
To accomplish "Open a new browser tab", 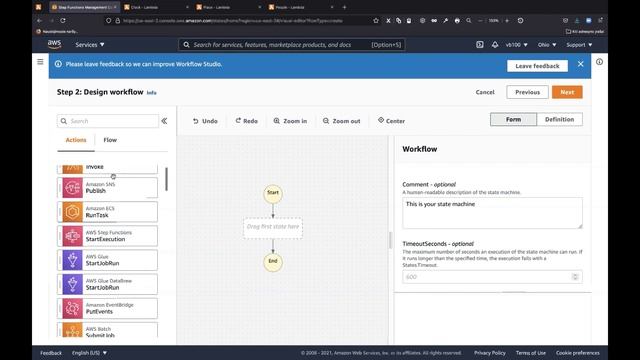I will coord(344,7).
